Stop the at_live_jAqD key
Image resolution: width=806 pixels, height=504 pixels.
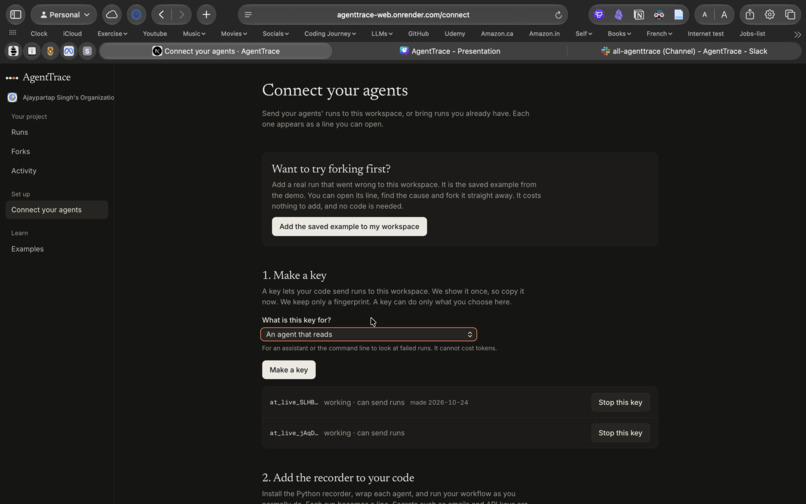pos(620,433)
